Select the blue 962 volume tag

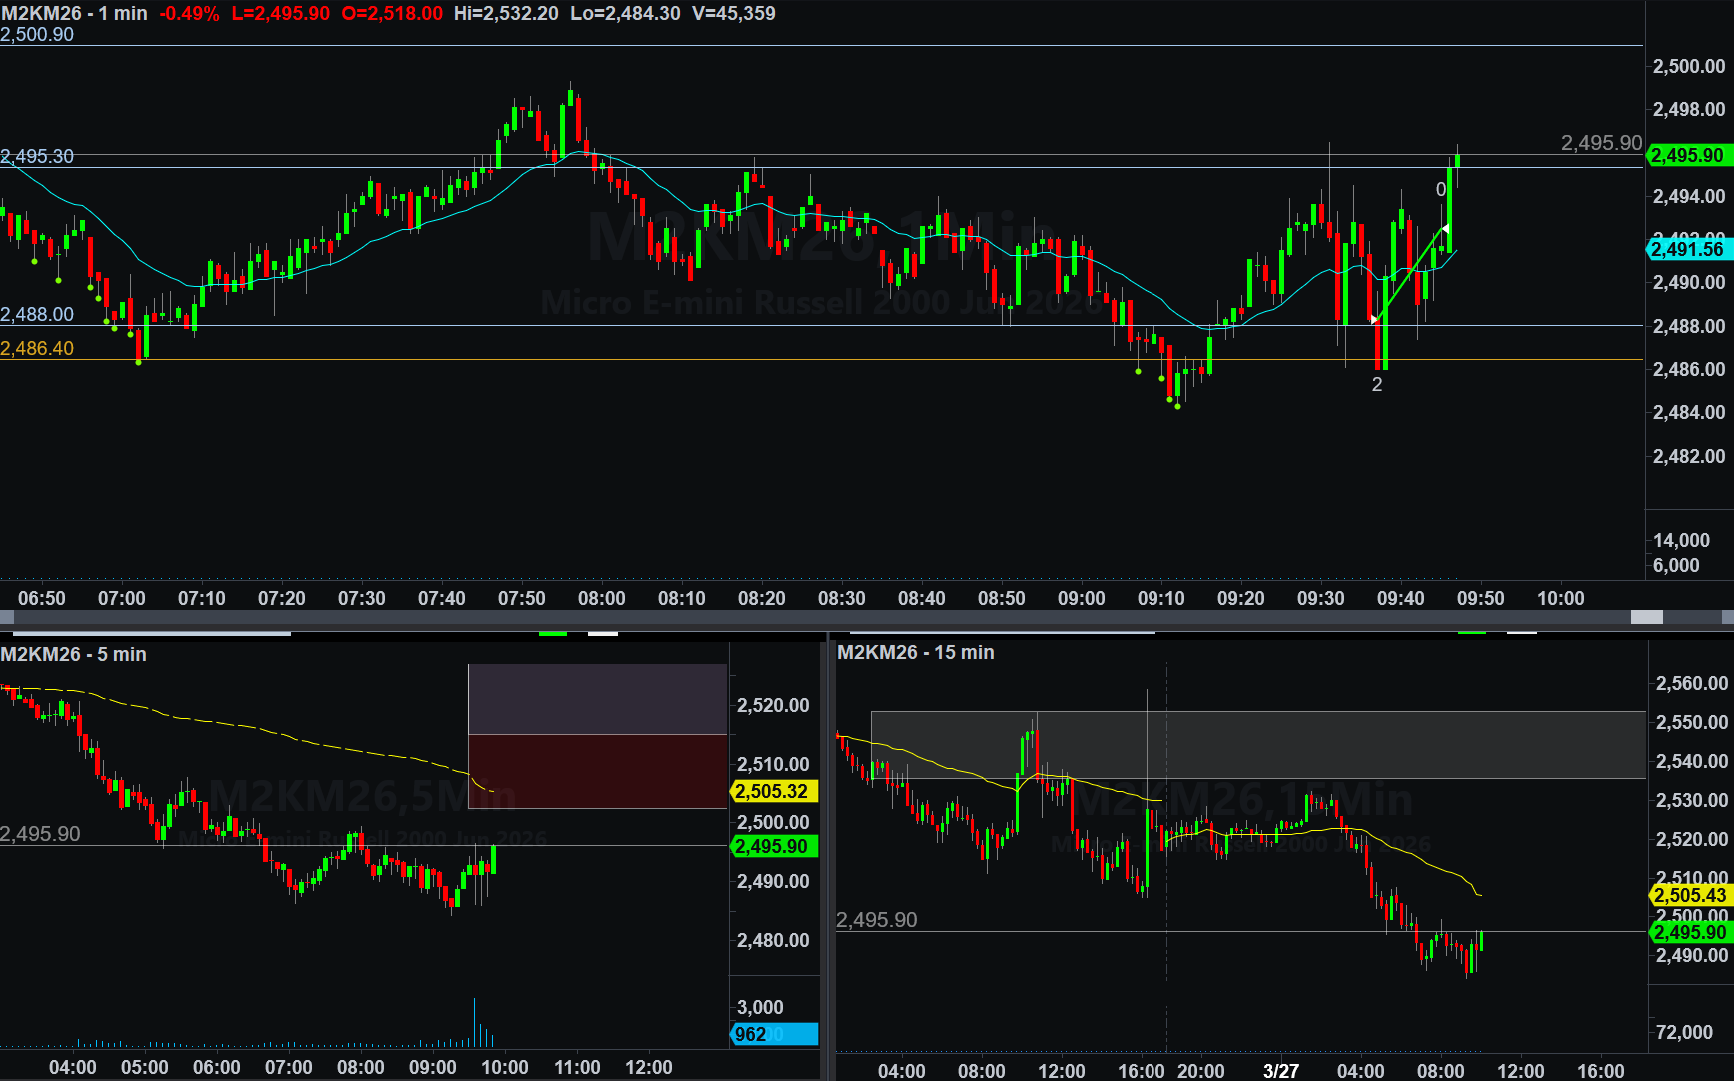(x=774, y=1034)
